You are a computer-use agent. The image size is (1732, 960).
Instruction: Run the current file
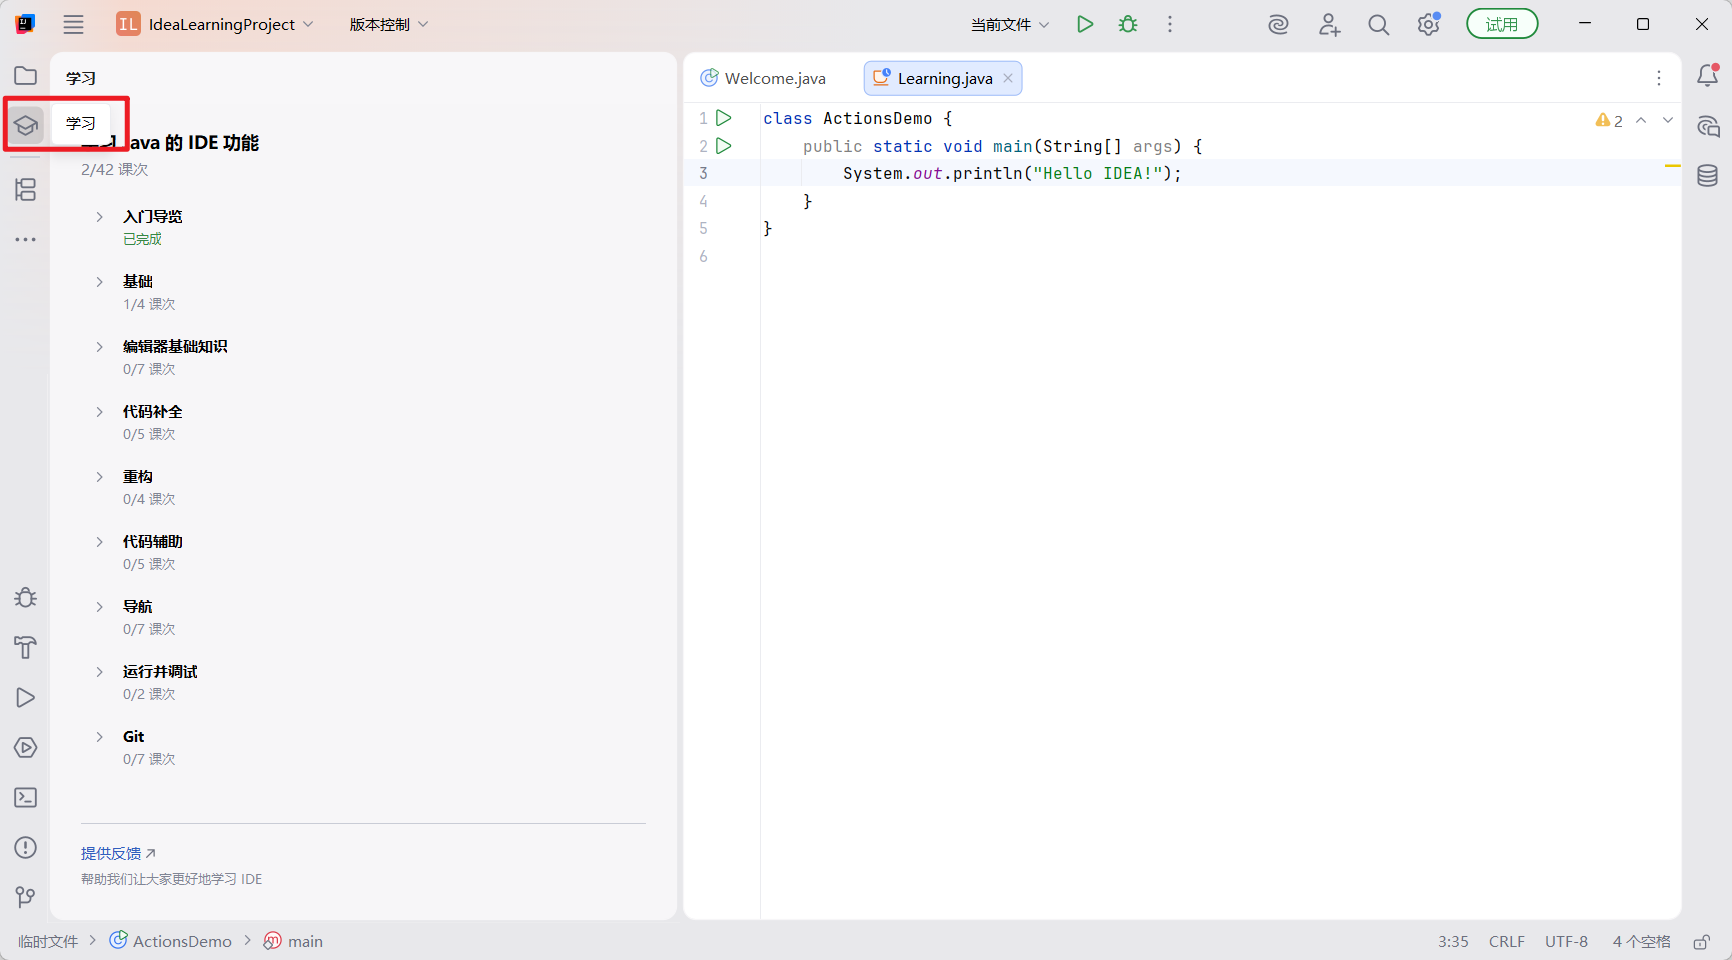click(1085, 24)
